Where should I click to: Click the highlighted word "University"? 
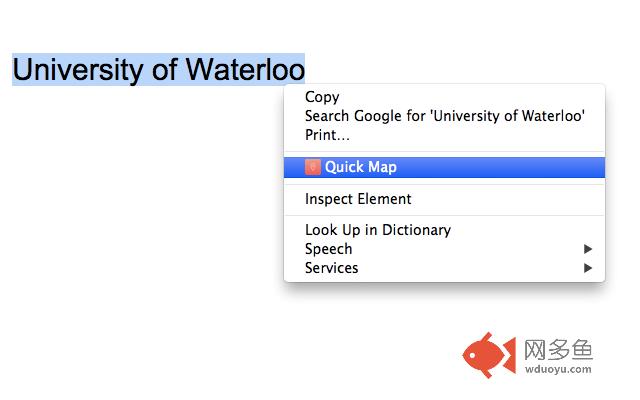[x=76, y=70]
